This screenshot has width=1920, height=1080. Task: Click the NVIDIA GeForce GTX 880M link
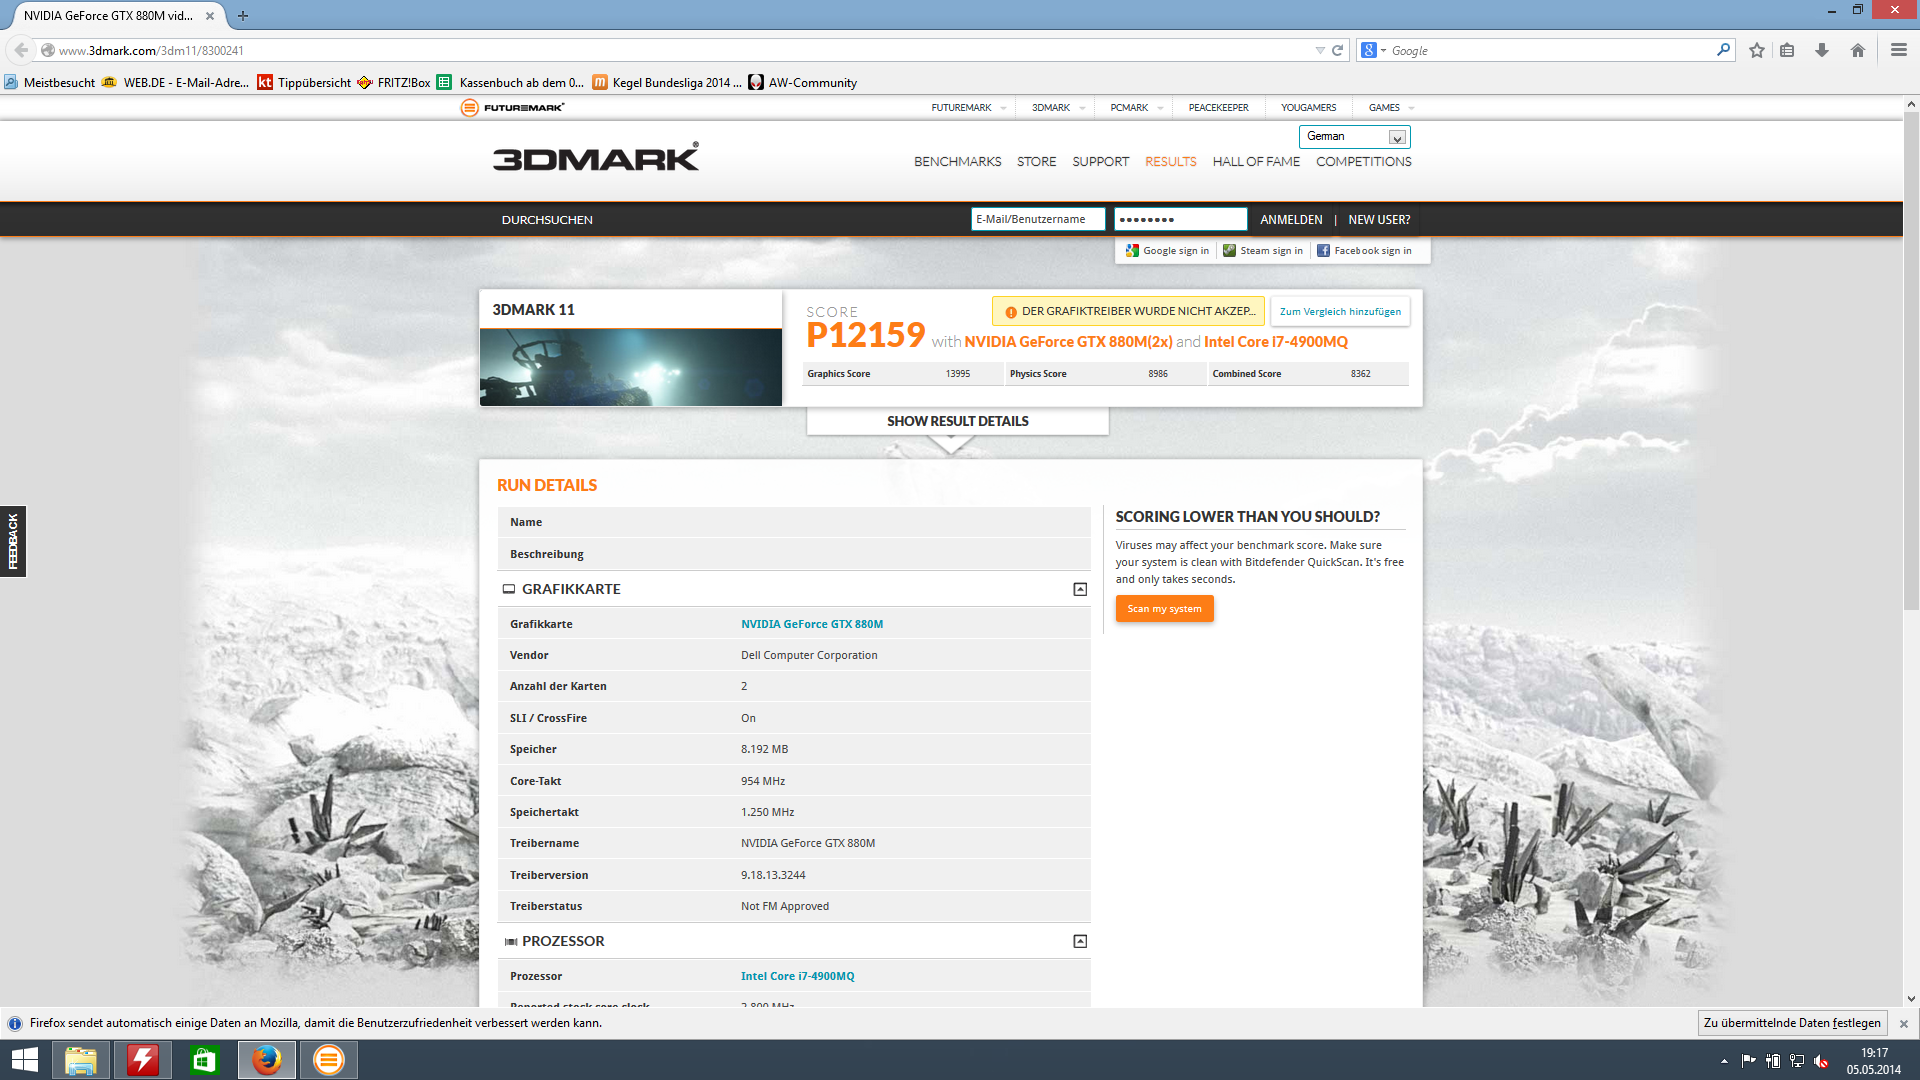click(x=811, y=624)
